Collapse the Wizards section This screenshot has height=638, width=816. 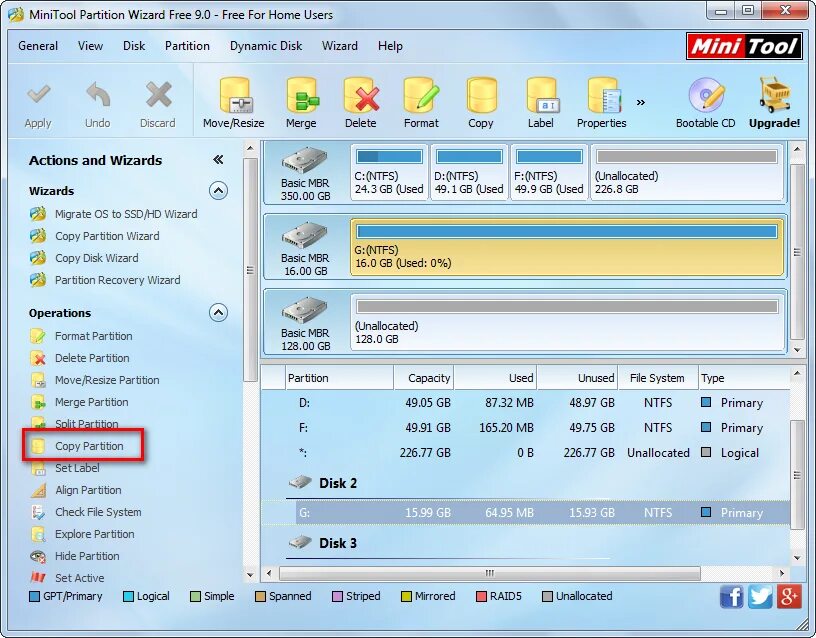219,191
